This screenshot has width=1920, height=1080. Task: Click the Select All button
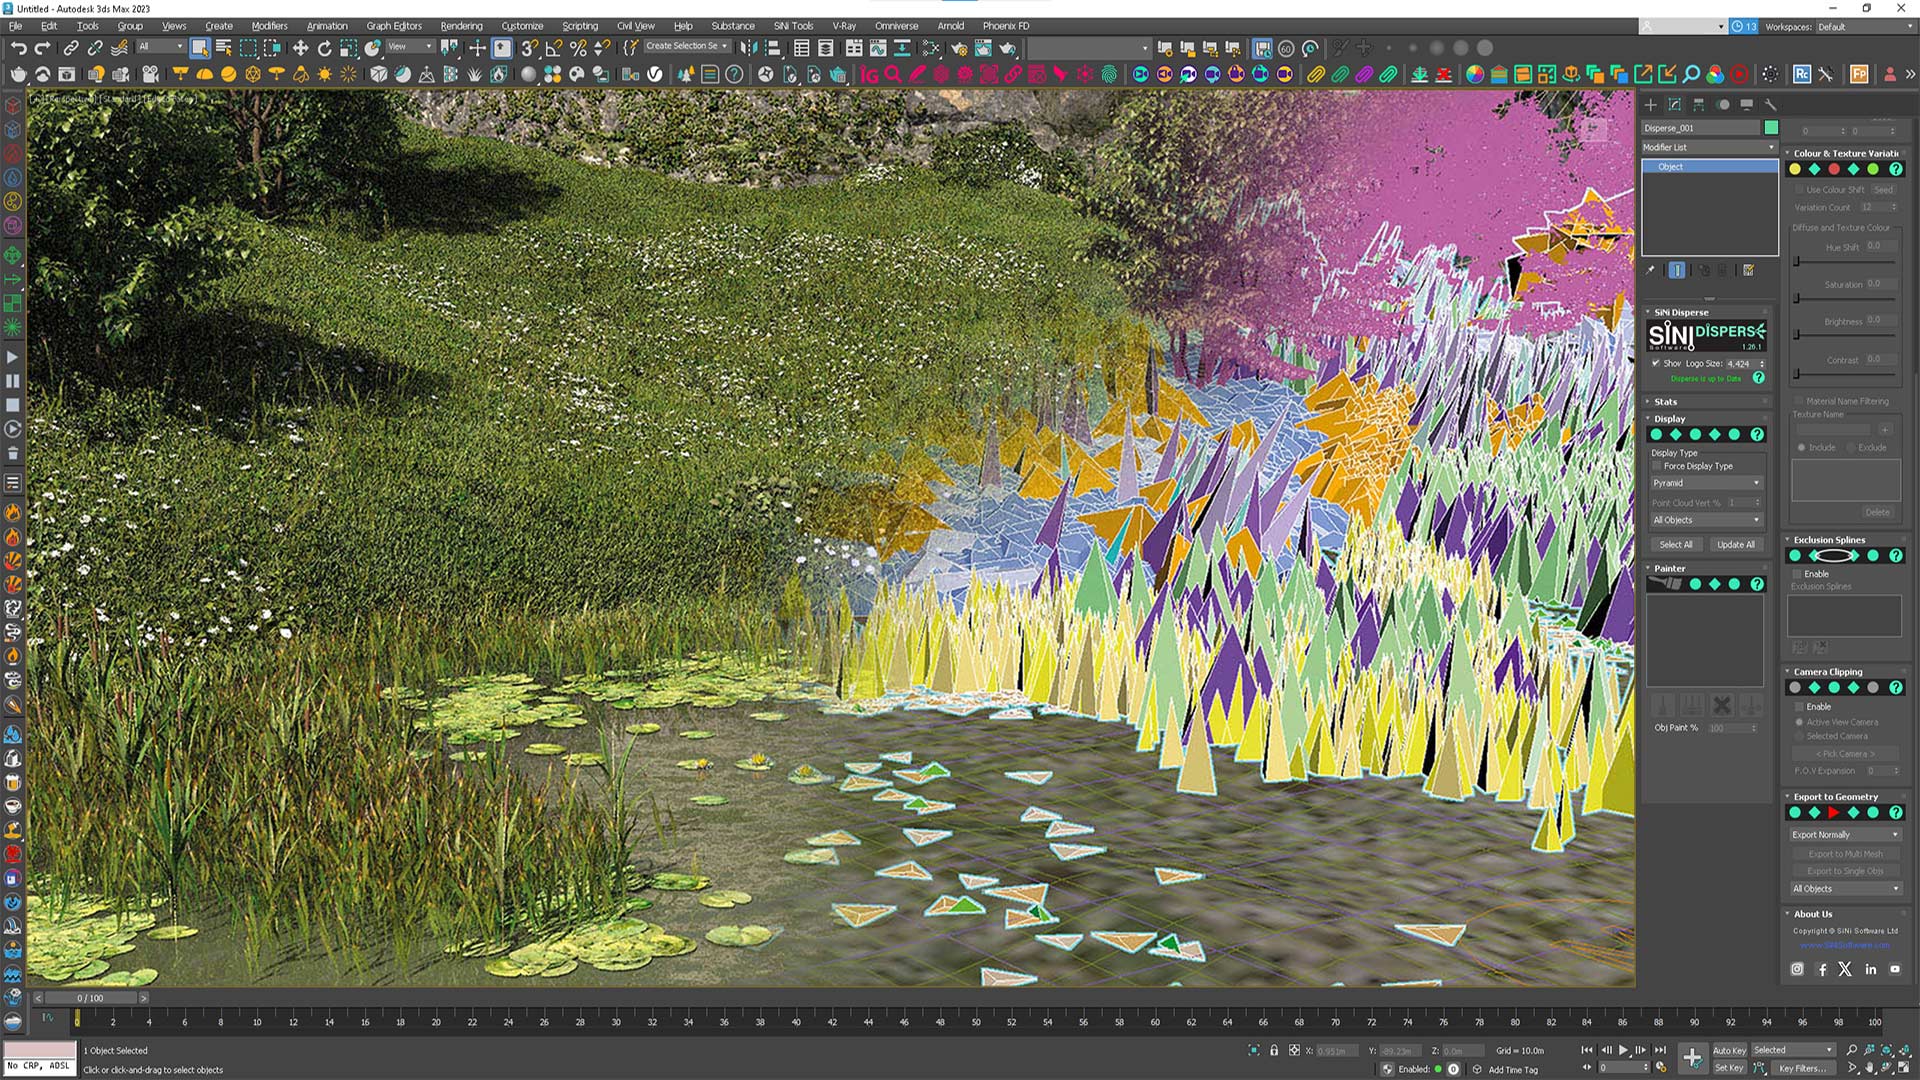point(1677,545)
